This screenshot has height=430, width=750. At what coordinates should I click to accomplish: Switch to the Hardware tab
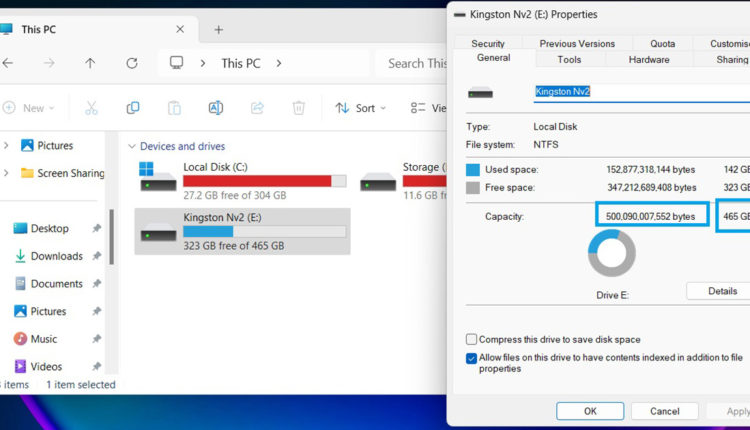click(649, 60)
